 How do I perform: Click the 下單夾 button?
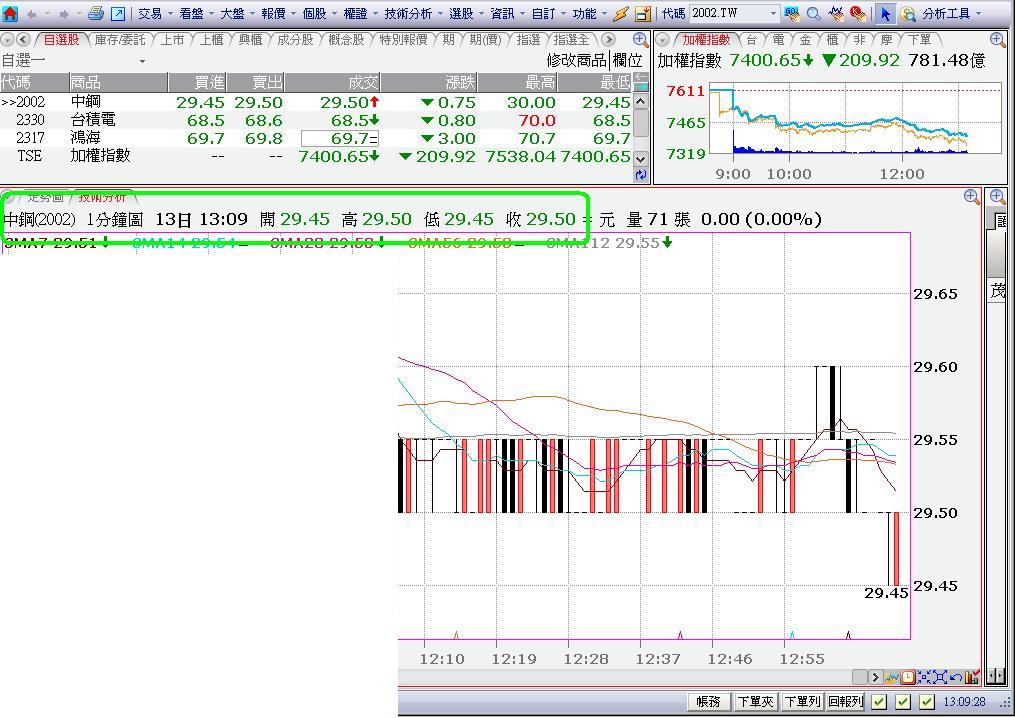tap(755, 702)
